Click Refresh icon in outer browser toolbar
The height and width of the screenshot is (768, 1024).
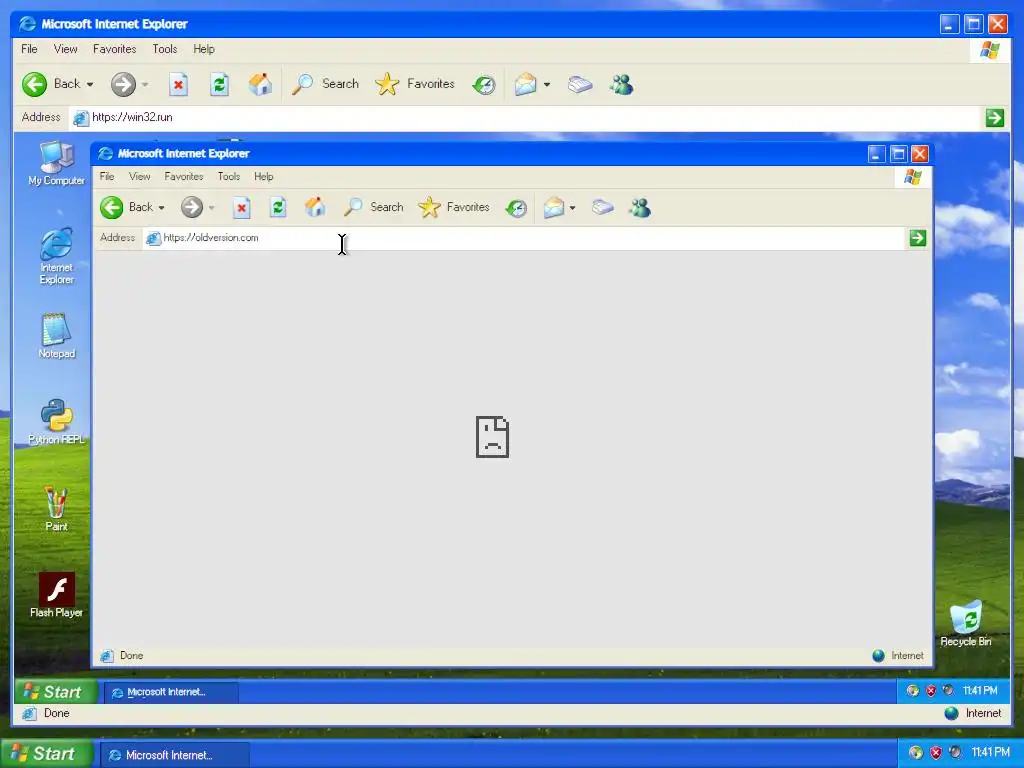pos(219,84)
